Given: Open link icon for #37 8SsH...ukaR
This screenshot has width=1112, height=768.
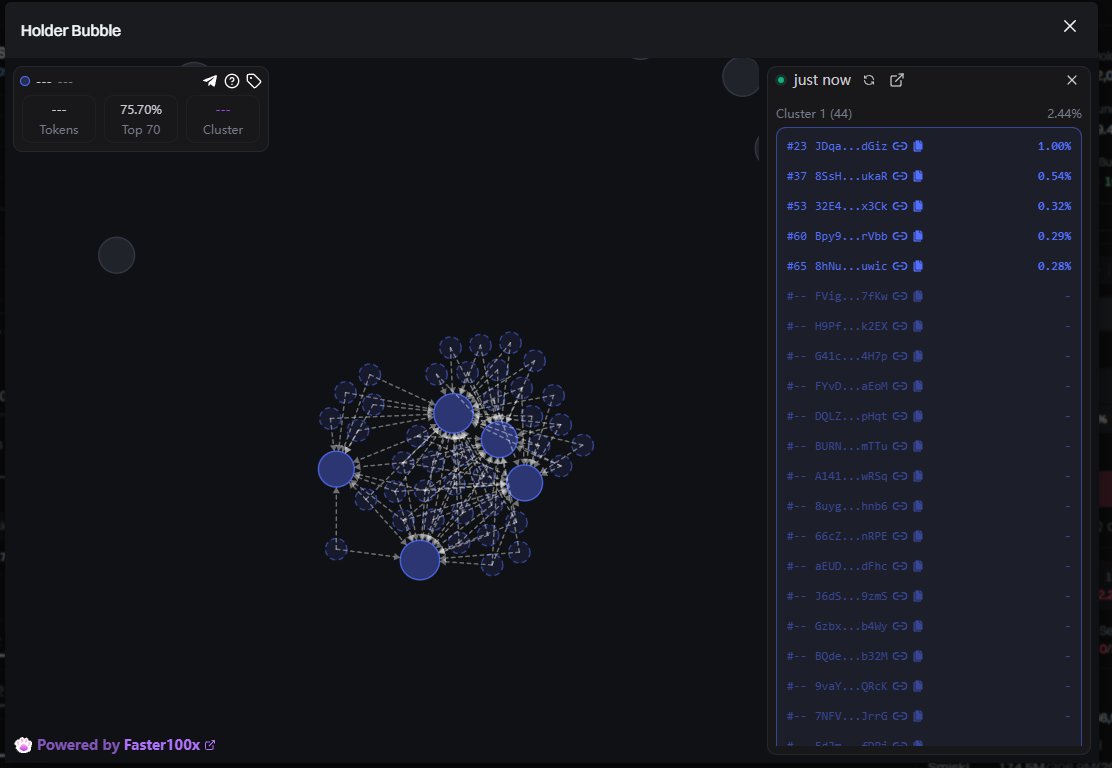Looking at the screenshot, I should click(x=899, y=176).
